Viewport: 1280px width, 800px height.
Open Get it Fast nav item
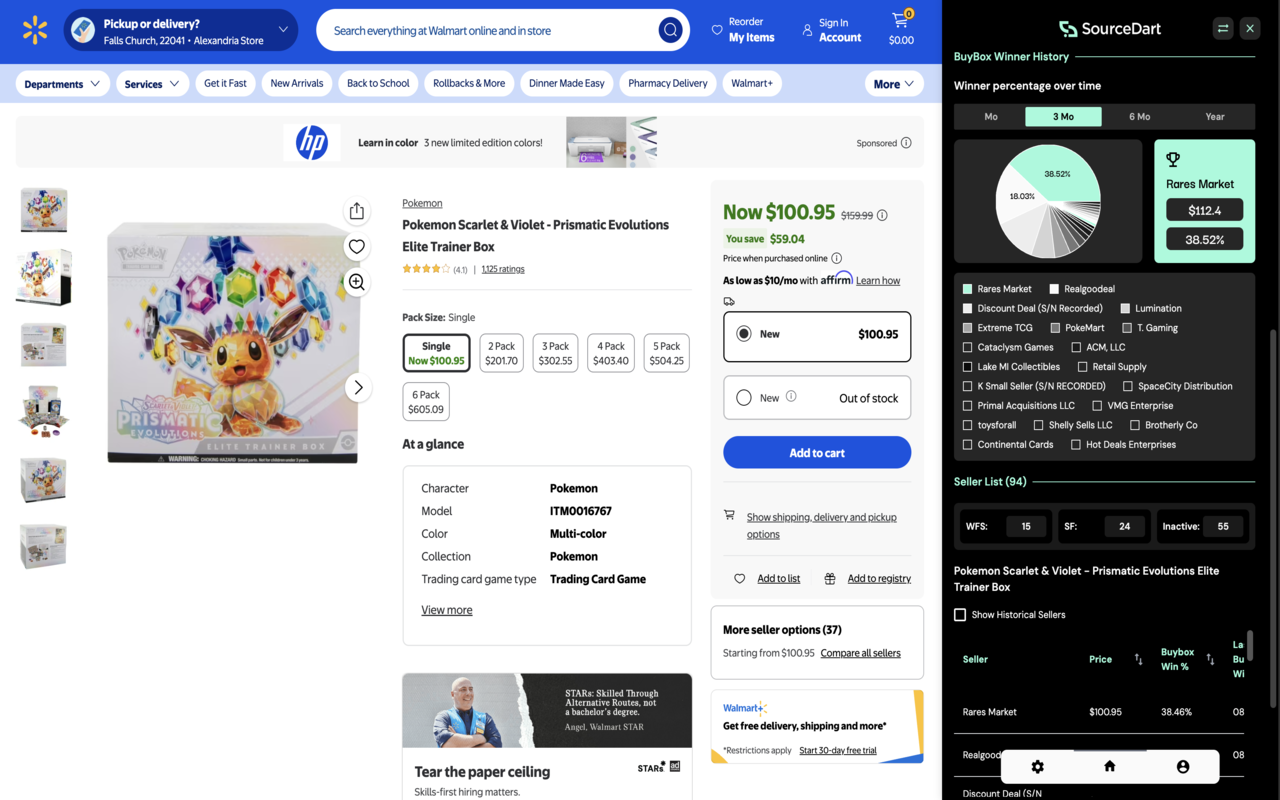tap(225, 83)
